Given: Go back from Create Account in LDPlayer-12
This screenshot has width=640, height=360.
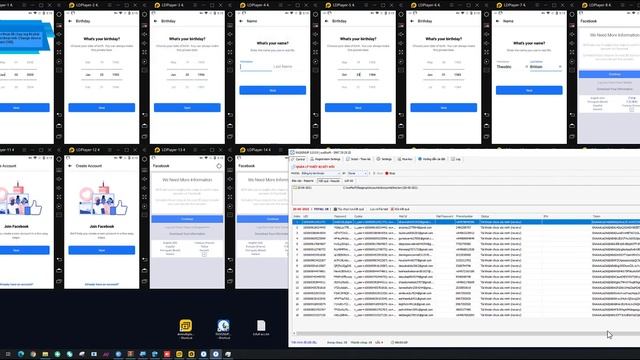Looking at the screenshot, I should click(70, 166).
